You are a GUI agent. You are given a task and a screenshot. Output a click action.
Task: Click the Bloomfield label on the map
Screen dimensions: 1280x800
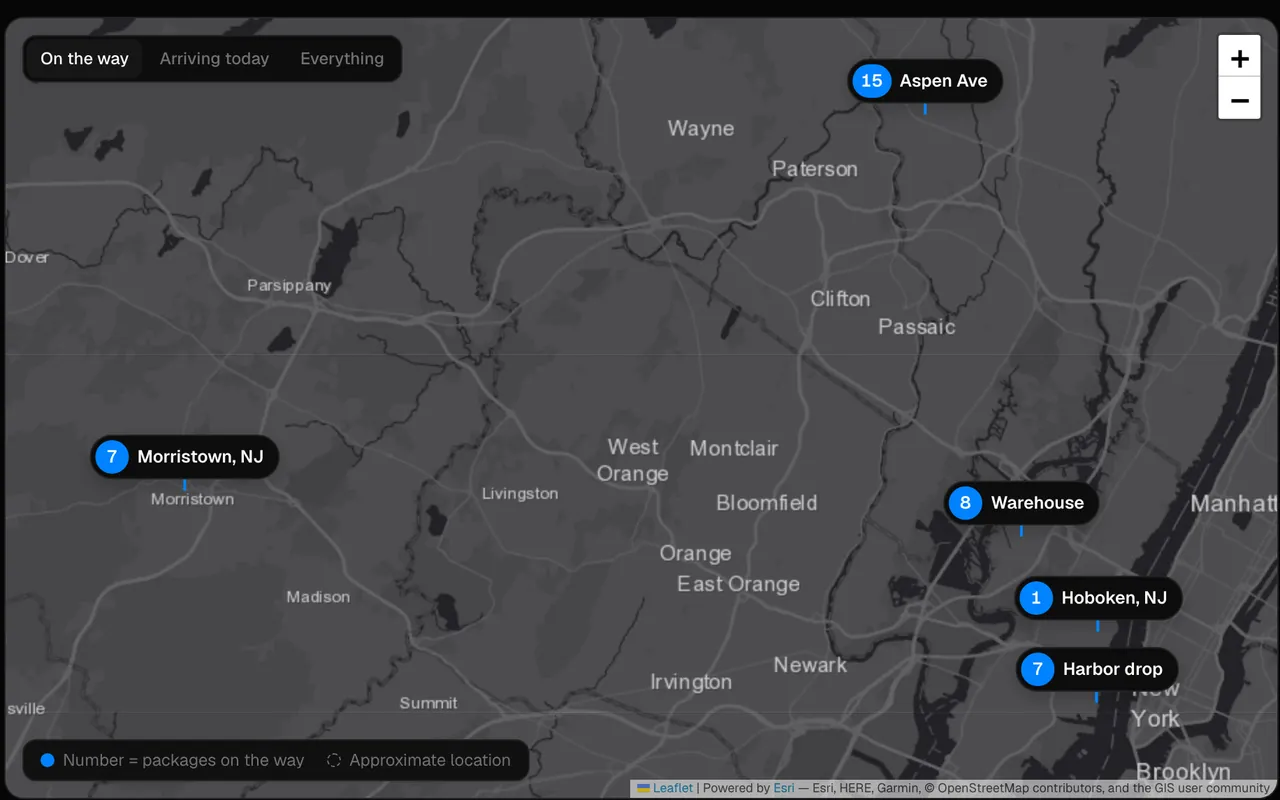(767, 503)
